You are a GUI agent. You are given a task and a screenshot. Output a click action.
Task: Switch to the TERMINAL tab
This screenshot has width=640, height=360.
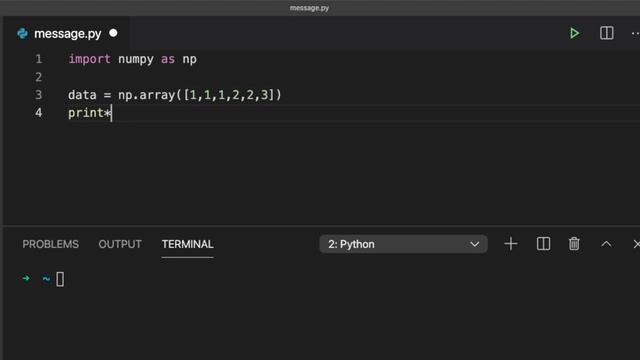(187, 244)
